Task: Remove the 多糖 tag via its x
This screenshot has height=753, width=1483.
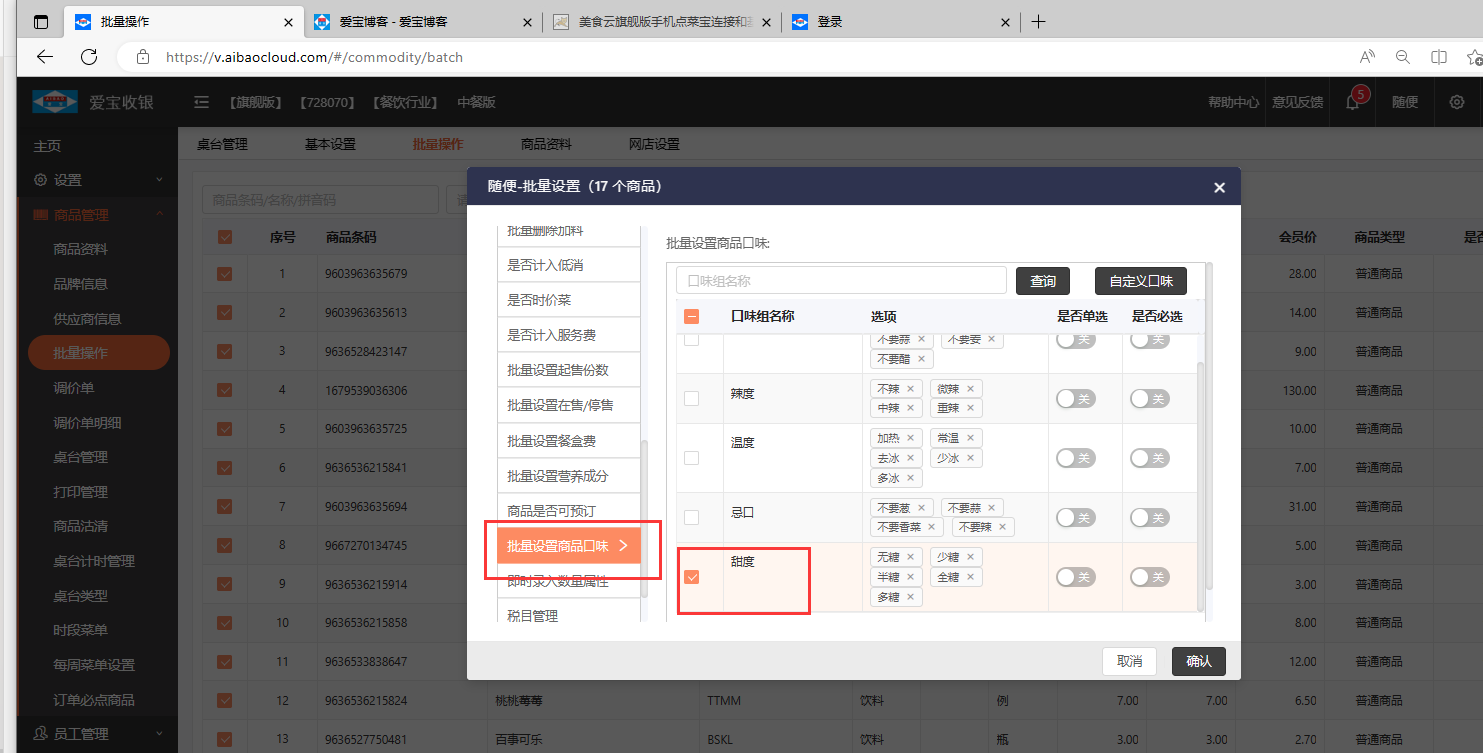Action: coord(910,597)
